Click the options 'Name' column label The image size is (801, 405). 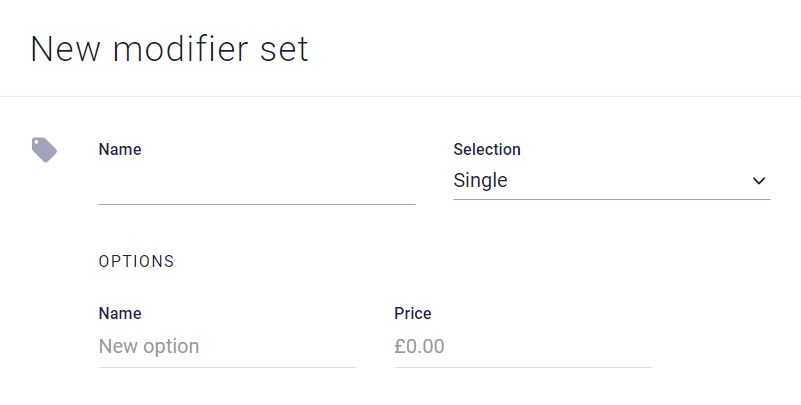click(x=120, y=313)
